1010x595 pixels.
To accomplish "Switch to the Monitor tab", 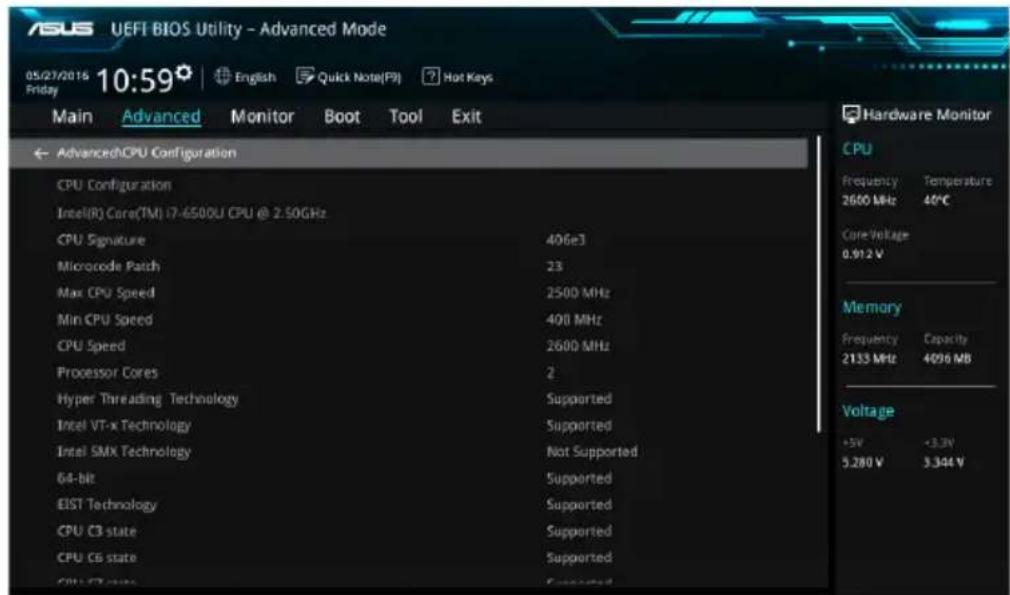I will (x=262, y=117).
